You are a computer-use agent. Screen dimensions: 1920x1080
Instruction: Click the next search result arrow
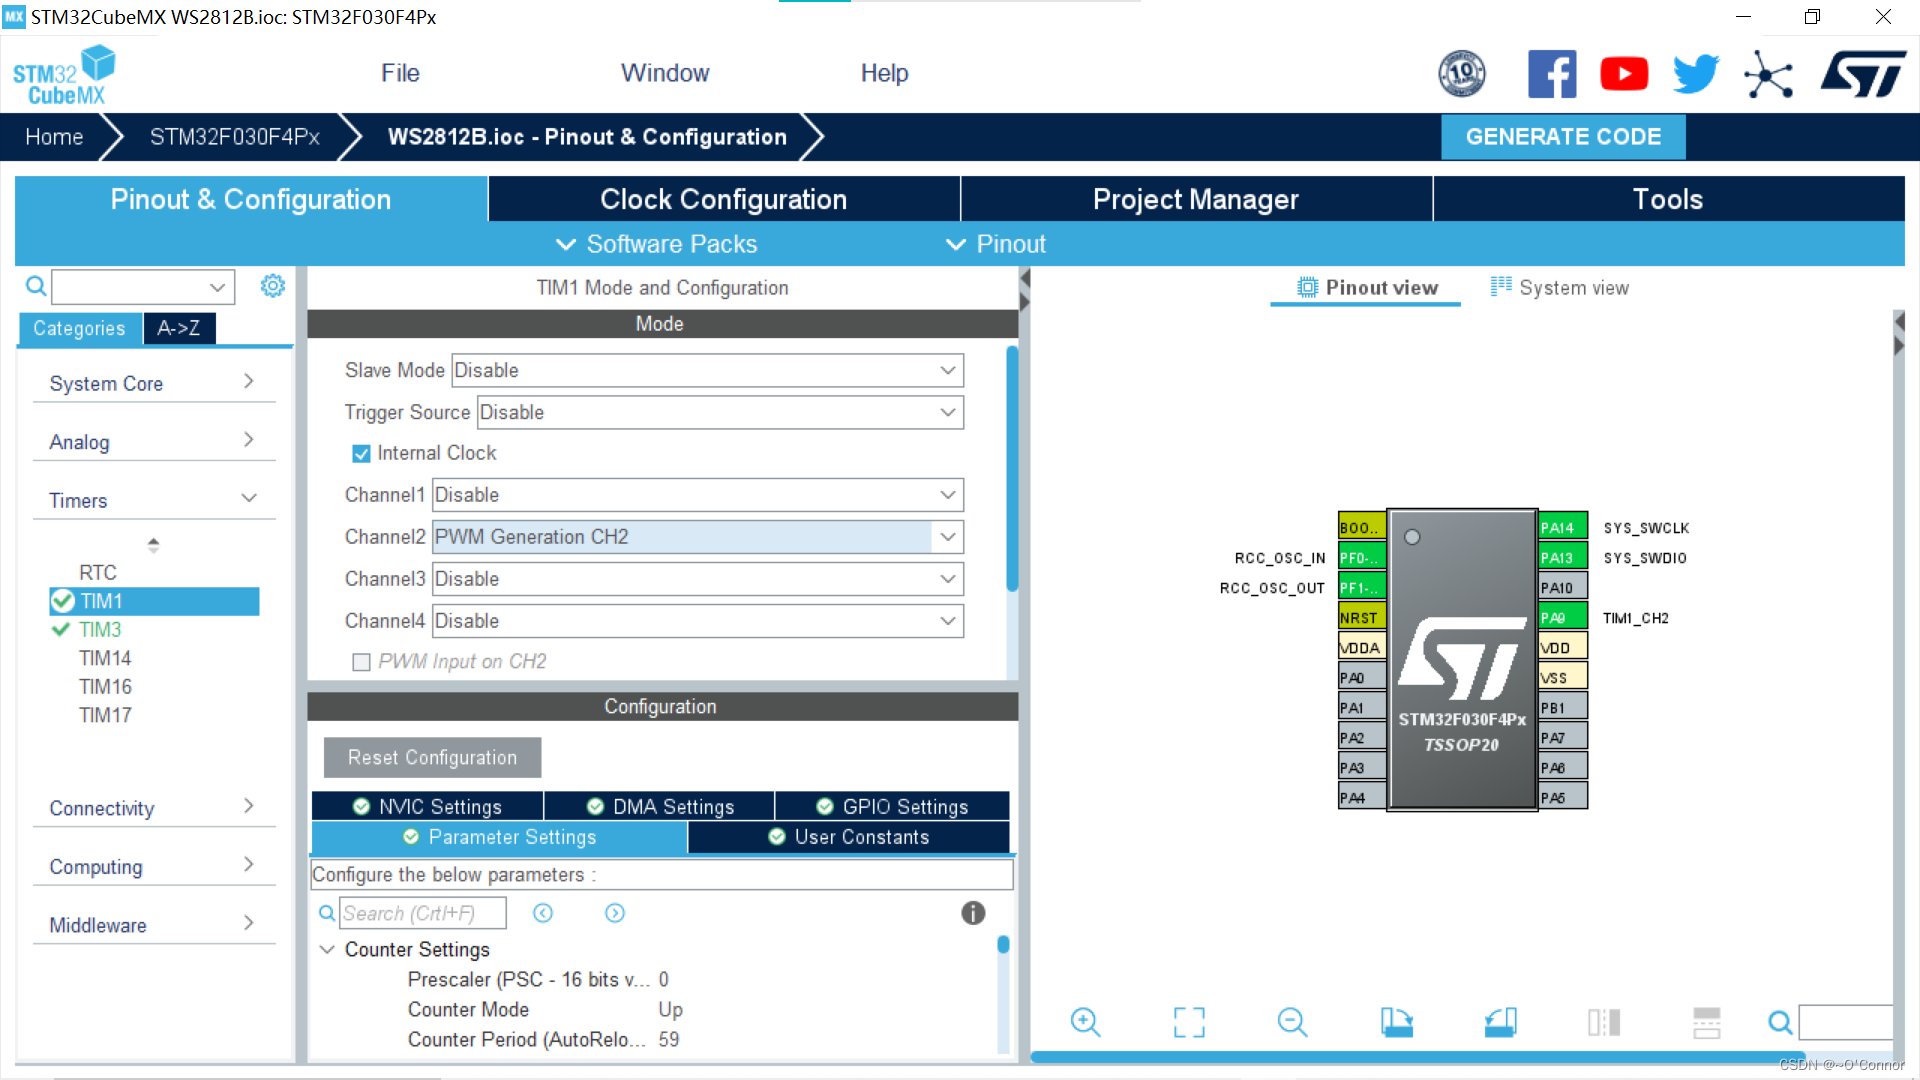615,913
